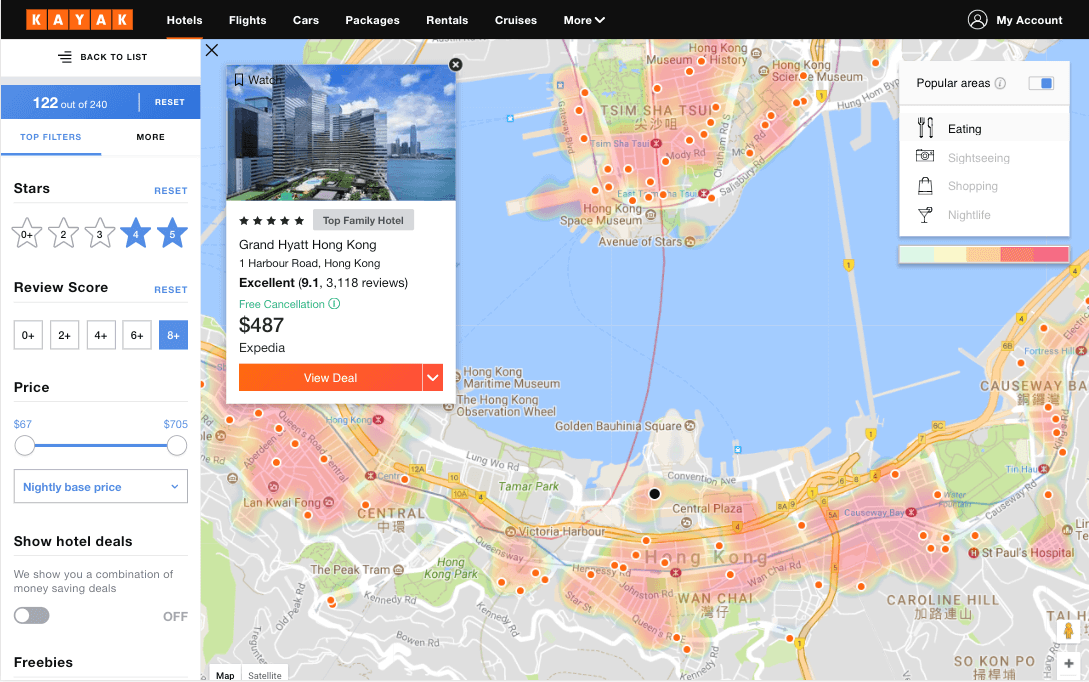Switch to Satellite map view
This screenshot has width=1089, height=682.
click(264, 675)
